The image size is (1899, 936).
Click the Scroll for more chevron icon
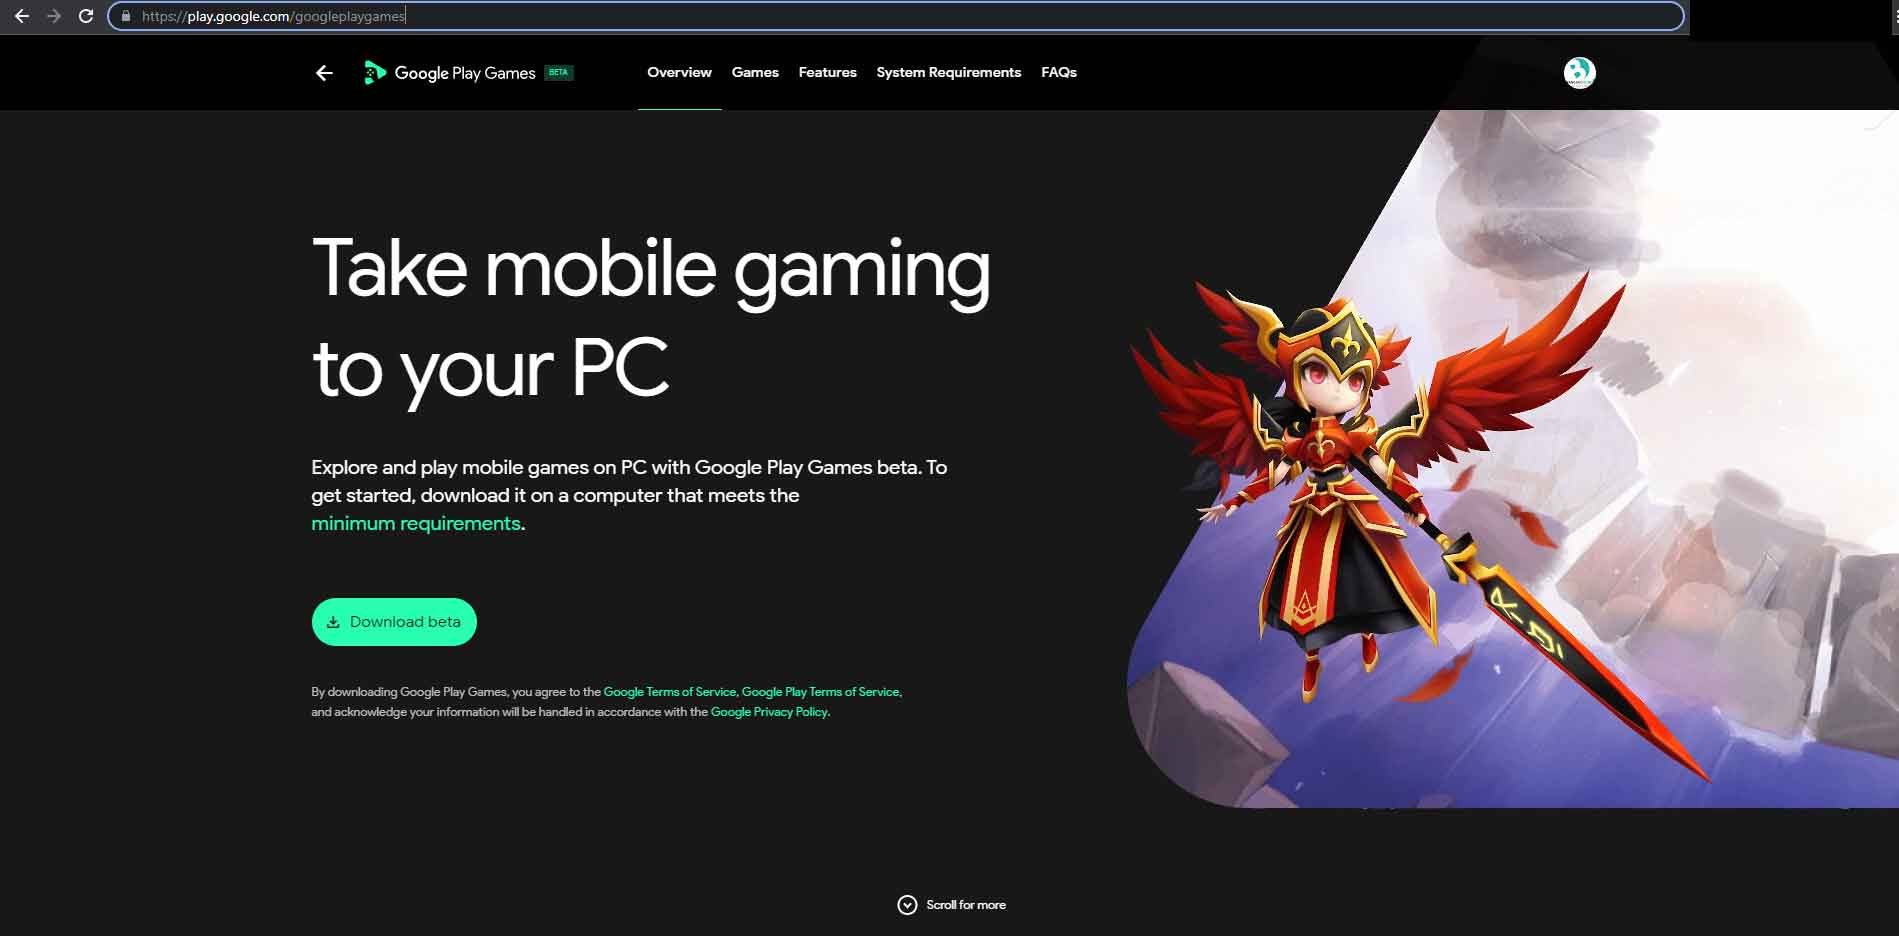[907, 905]
